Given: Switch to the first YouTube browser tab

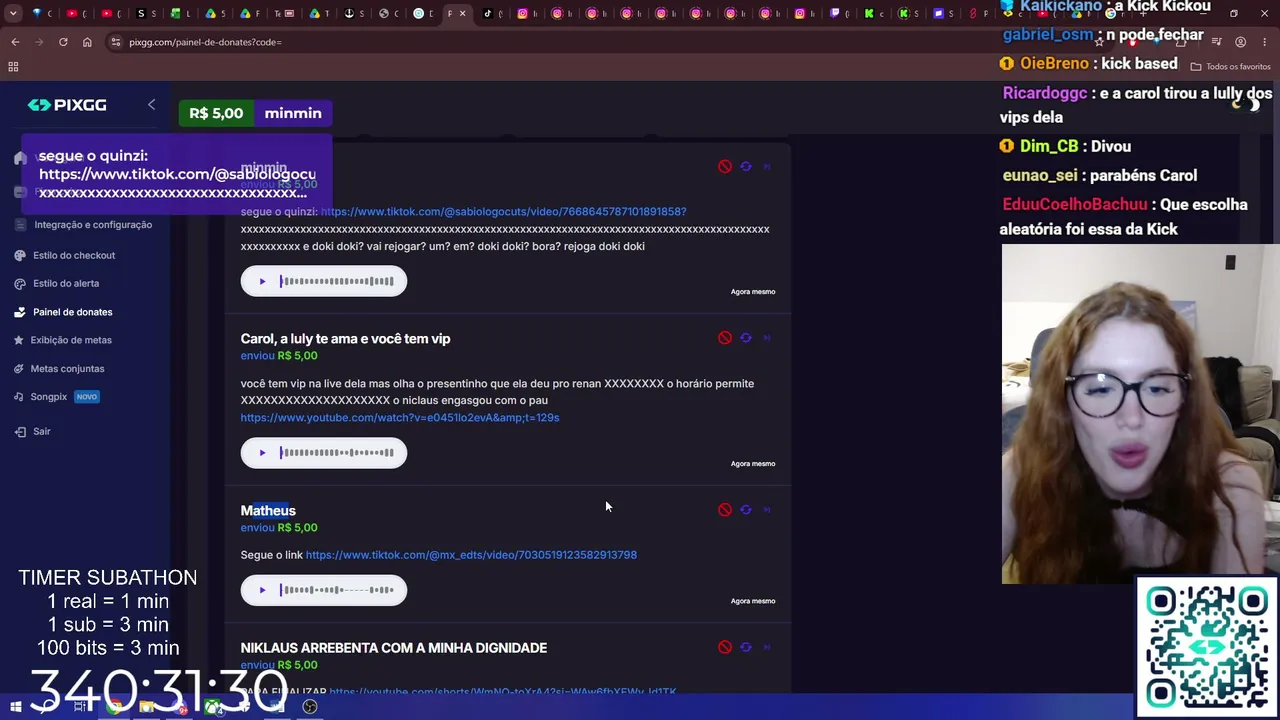Looking at the screenshot, I should point(78,14).
